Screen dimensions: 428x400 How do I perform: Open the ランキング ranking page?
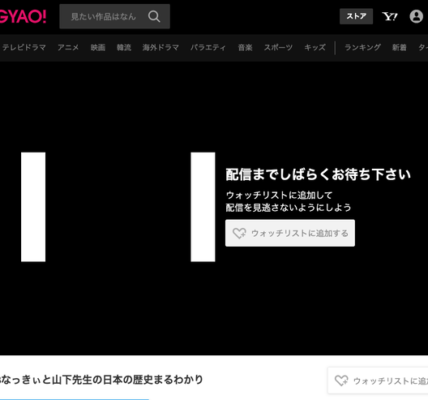pos(362,48)
